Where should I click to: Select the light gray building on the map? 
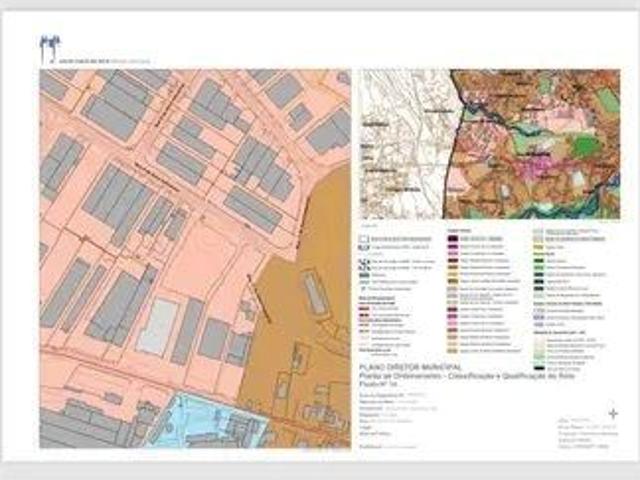[157, 327]
